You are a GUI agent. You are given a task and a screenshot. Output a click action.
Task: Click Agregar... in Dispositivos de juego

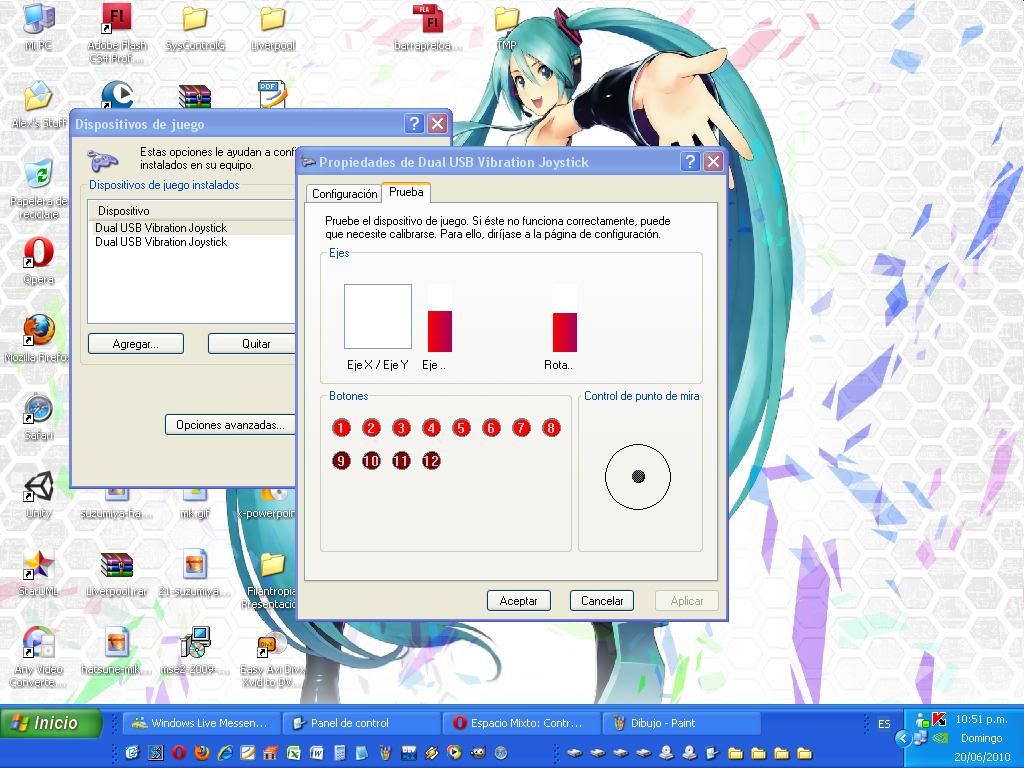click(x=136, y=344)
